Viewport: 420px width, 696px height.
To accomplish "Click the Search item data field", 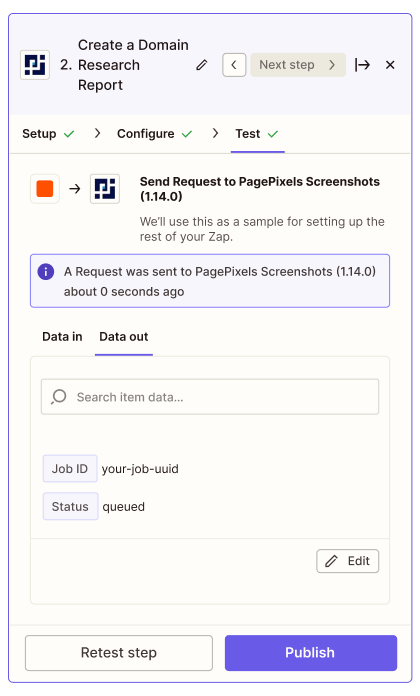I will (x=210, y=397).
